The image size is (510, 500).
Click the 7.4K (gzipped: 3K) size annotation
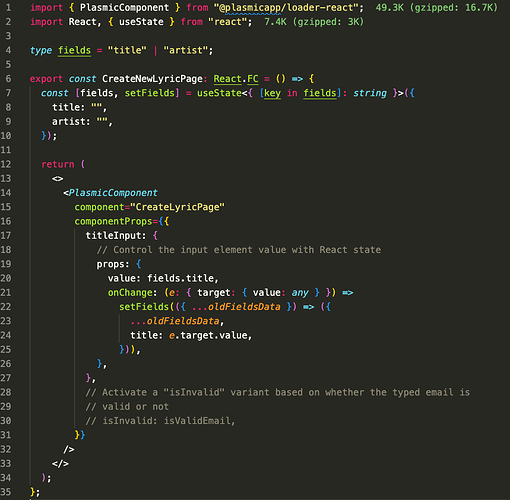coord(314,22)
